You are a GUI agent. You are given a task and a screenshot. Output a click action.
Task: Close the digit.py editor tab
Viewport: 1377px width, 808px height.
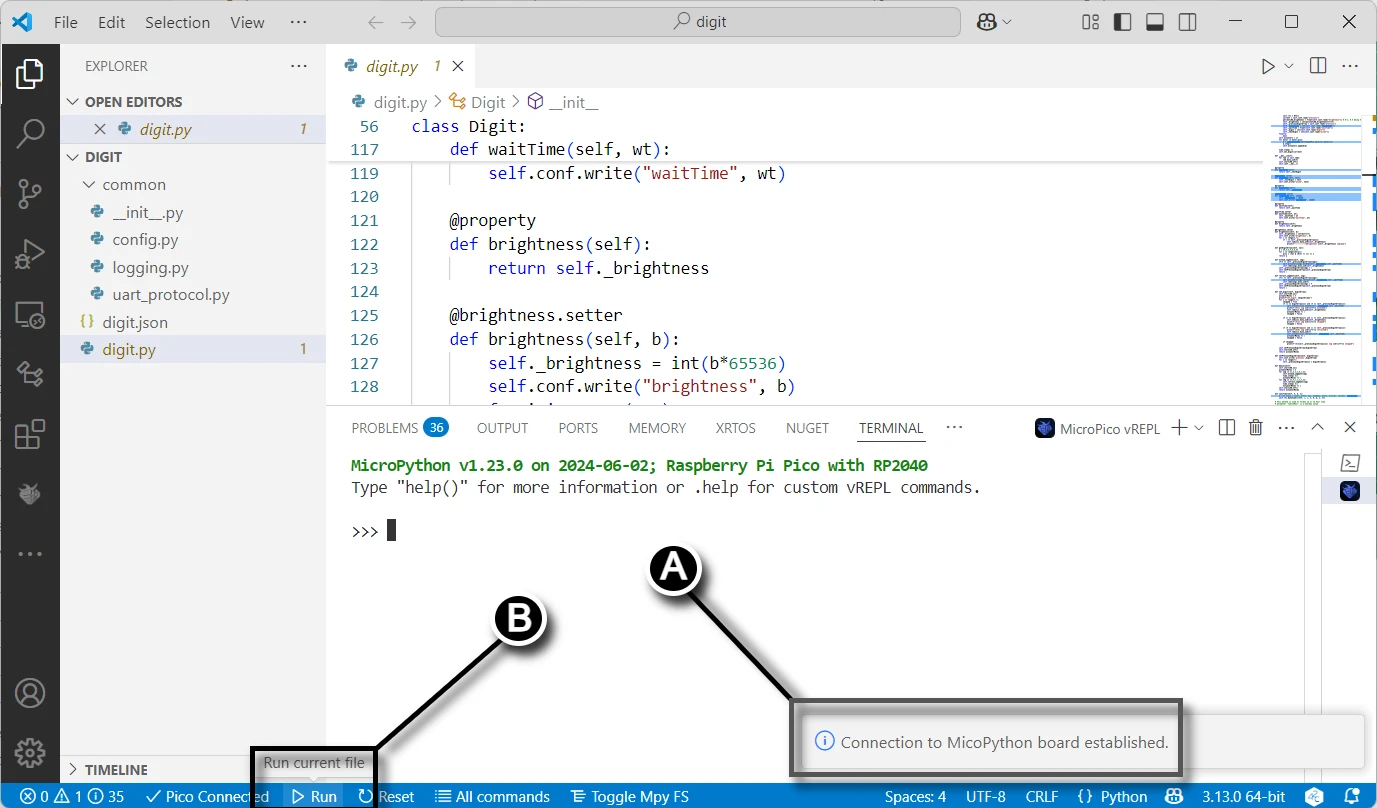point(458,66)
